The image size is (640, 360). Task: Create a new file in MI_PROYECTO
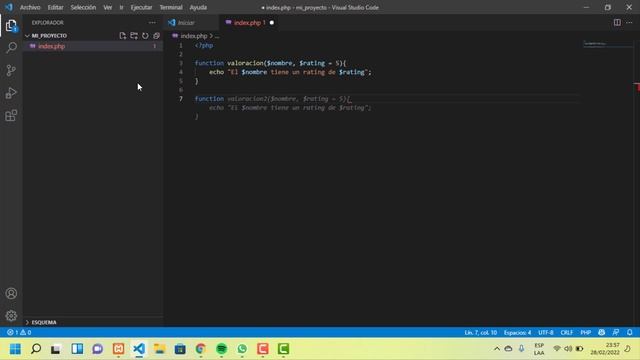(x=122, y=36)
